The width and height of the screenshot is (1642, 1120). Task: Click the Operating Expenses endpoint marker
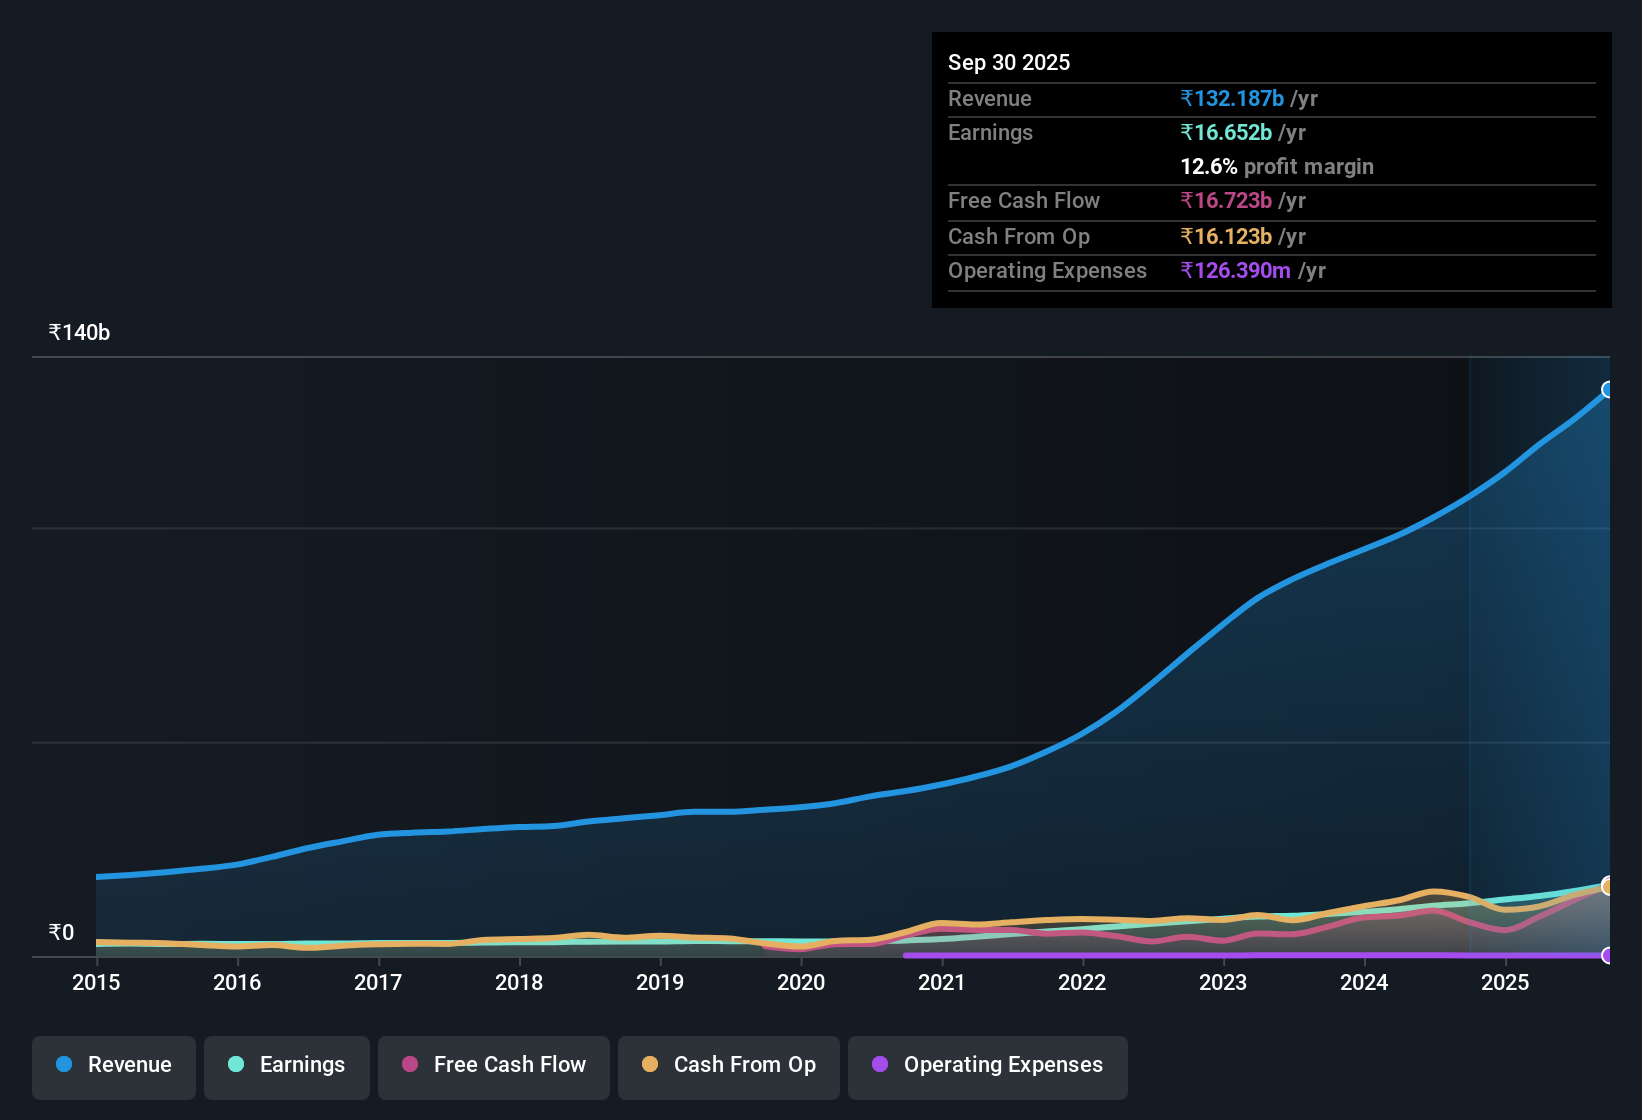tap(1608, 956)
